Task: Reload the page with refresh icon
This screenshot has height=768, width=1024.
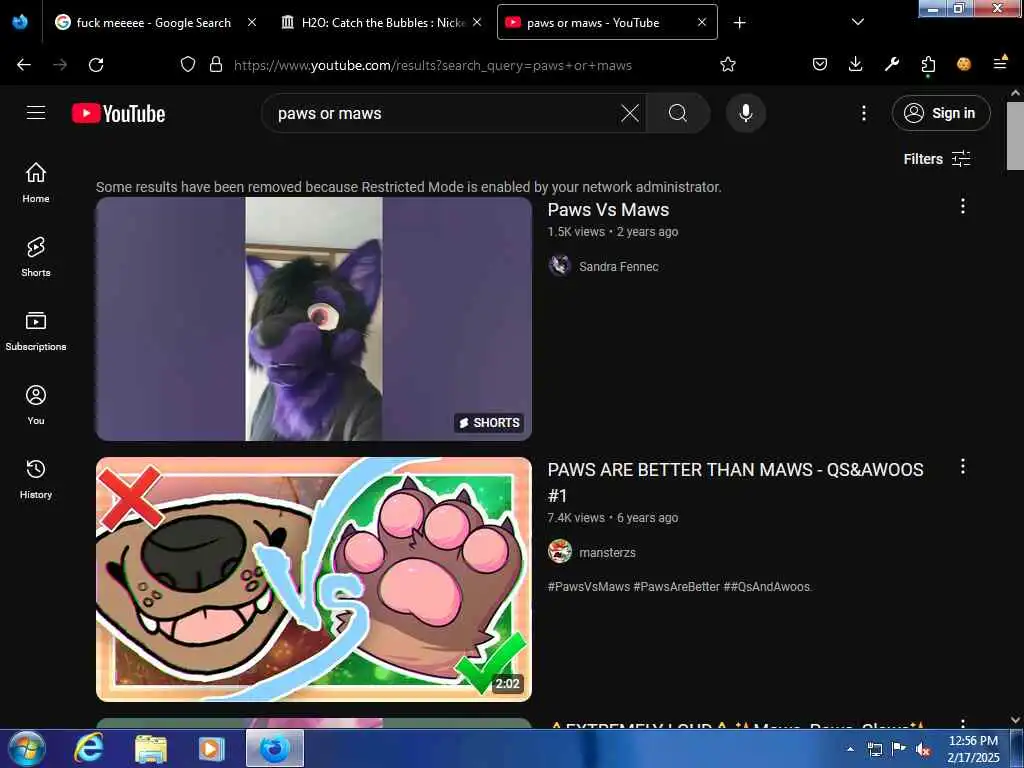Action: coord(96,65)
